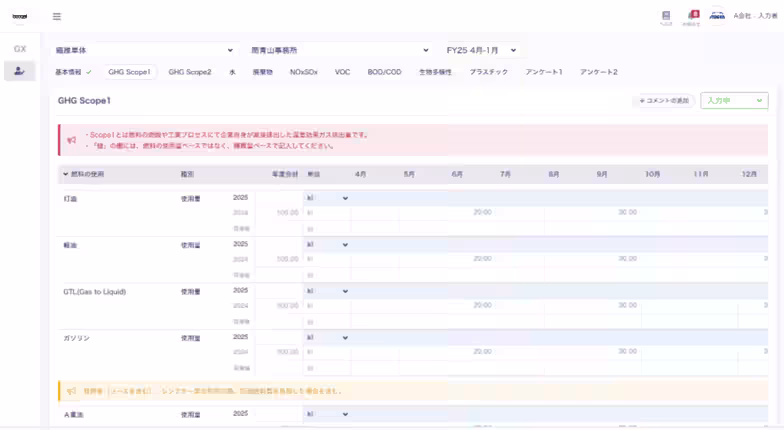Switch to the NOxSOx tab
784x430 pixels.
tap(304, 72)
